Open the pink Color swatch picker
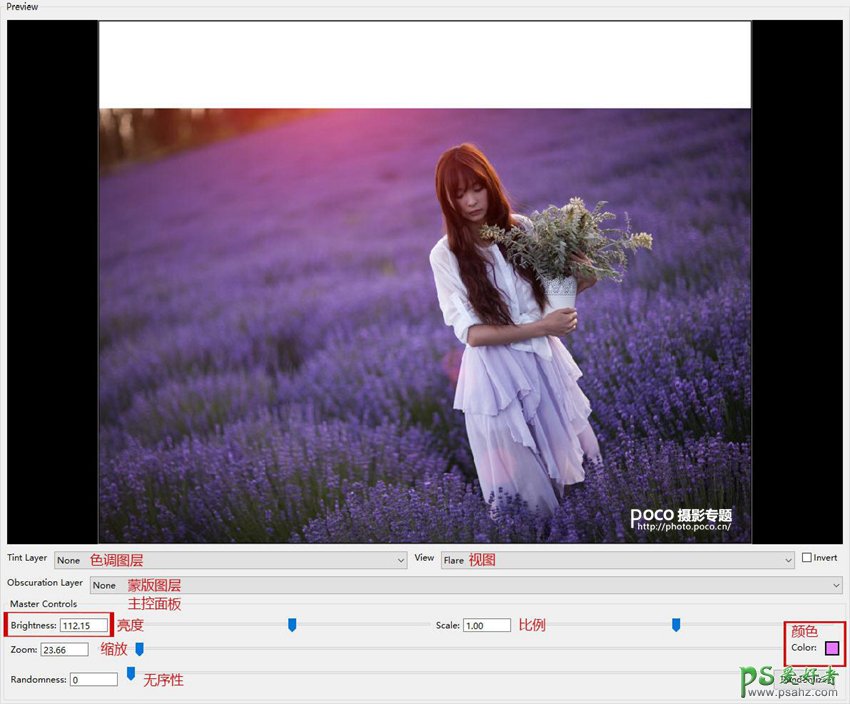 pyautogui.click(x=831, y=648)
